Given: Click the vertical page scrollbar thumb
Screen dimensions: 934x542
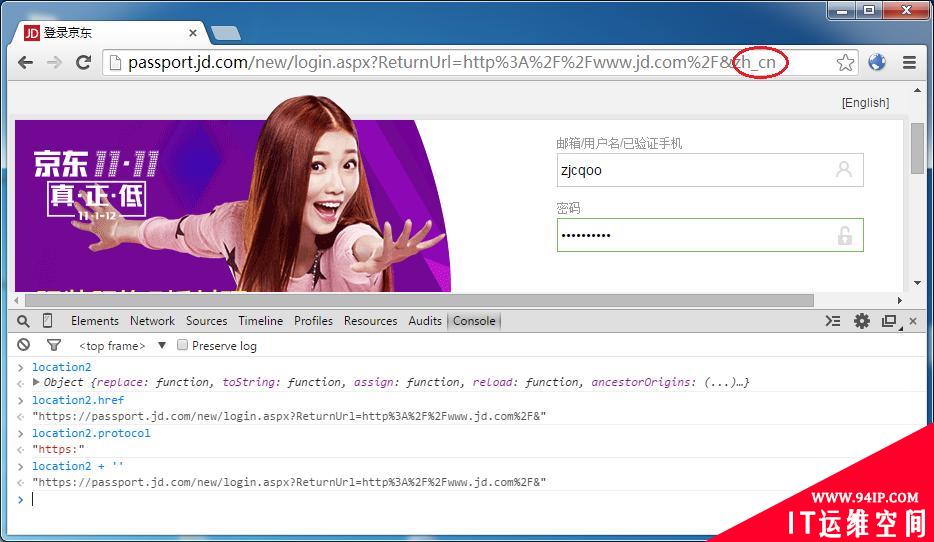Looking at the screenshot, I should 917,148.
